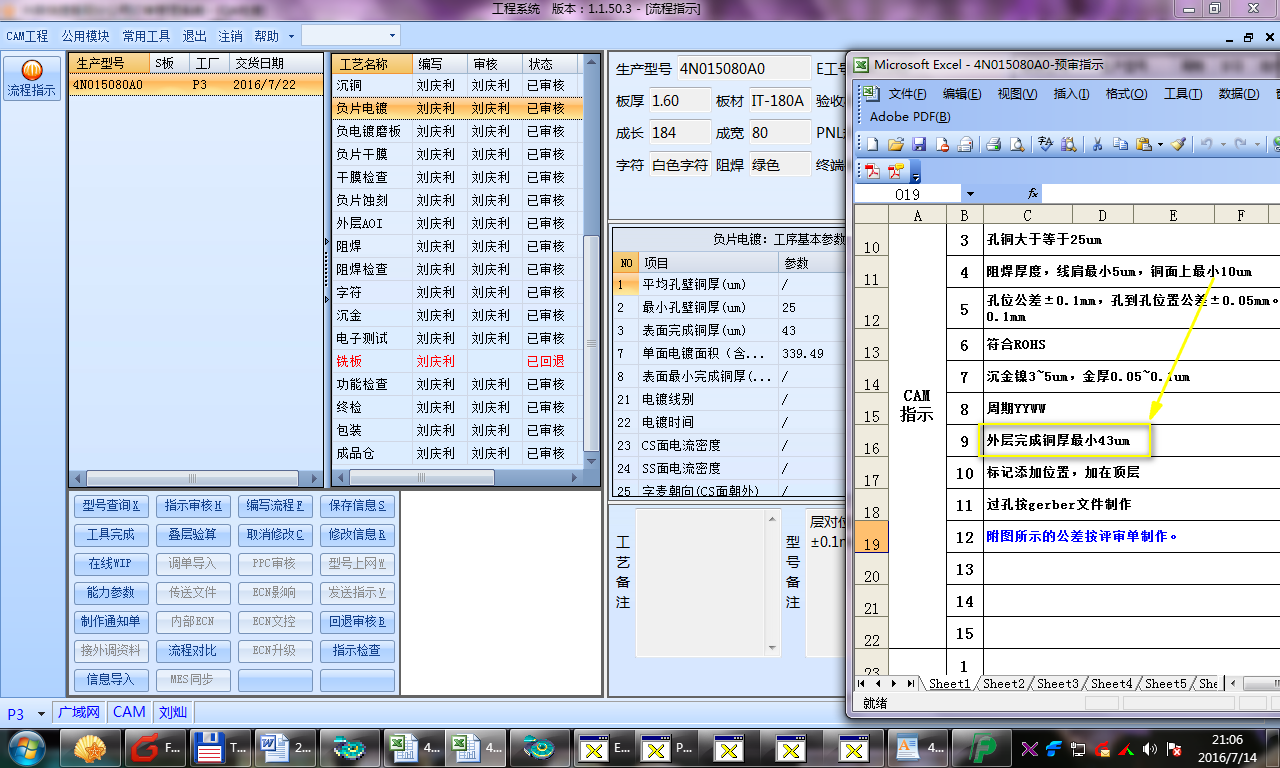Run the spelling check icon in Excel
Screen dimensions: 1280x768
coord(1046,144)
